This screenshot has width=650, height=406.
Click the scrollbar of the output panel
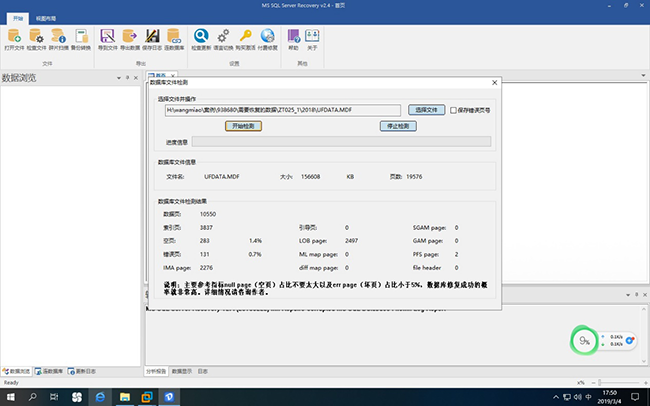point(644,335)
